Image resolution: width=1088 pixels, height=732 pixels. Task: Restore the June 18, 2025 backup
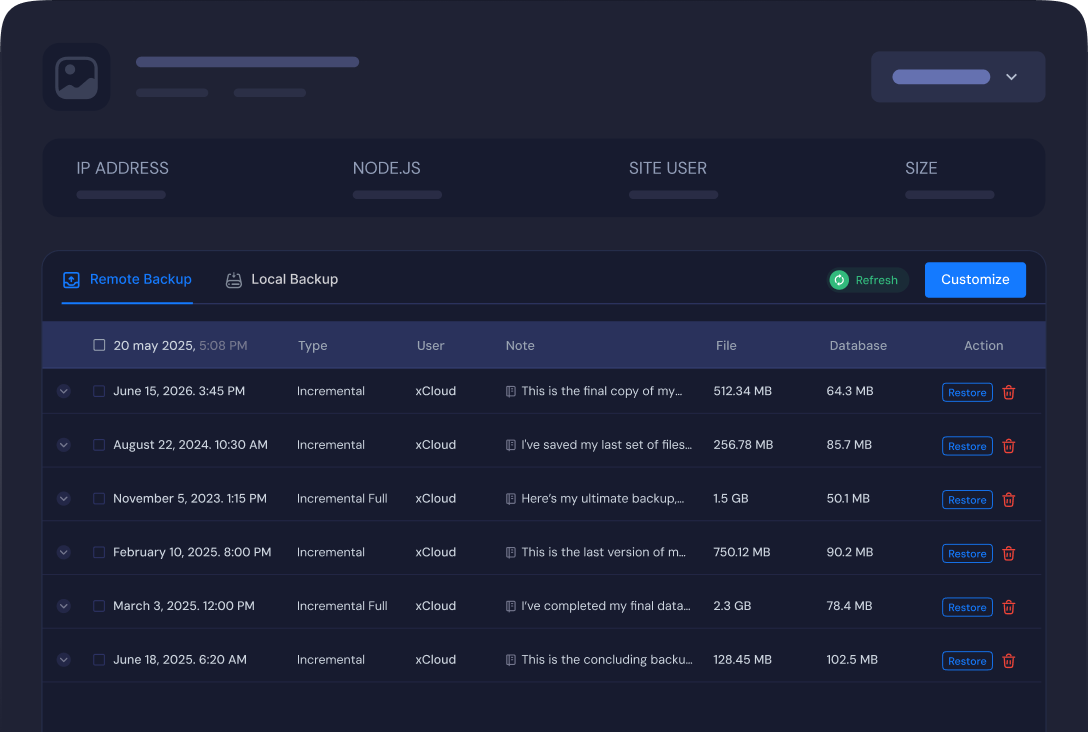pos(967,661)
